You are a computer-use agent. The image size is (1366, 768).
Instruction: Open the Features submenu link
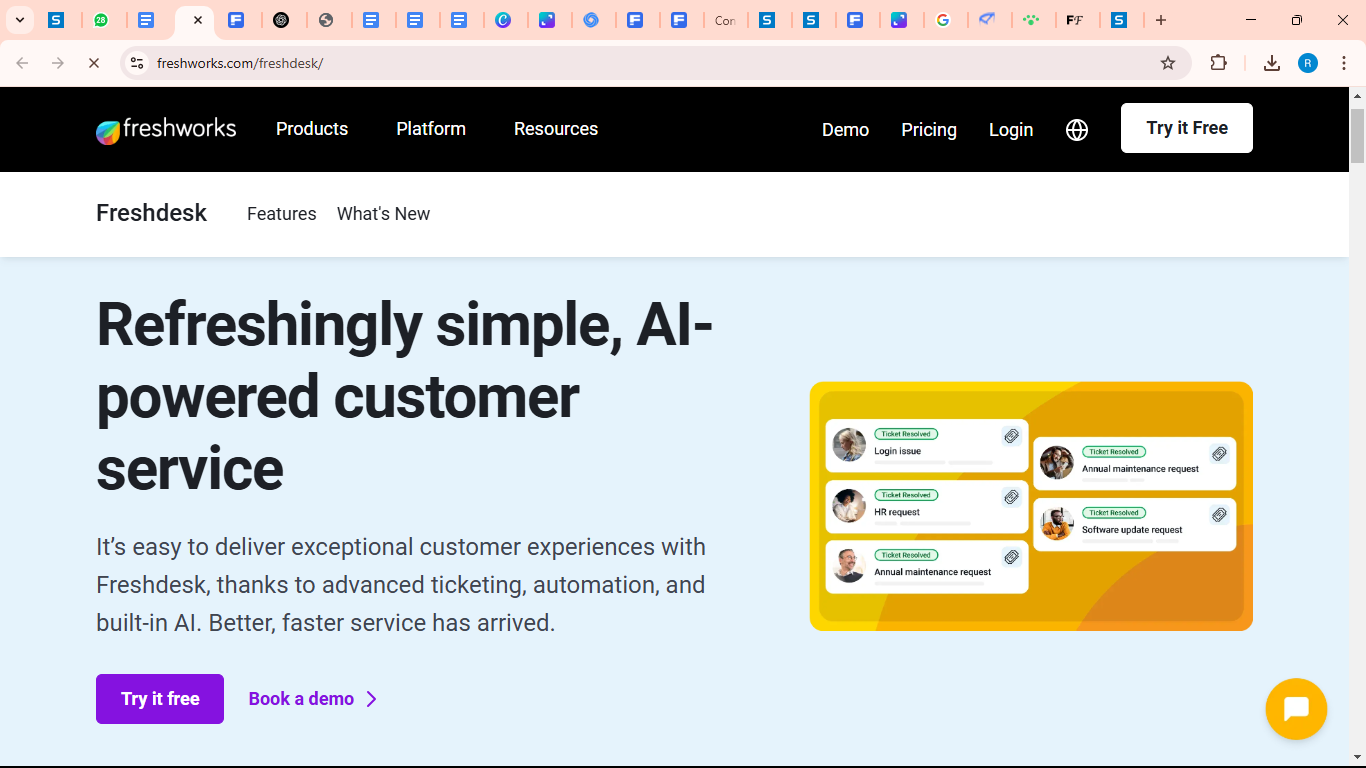click(282, 214)
